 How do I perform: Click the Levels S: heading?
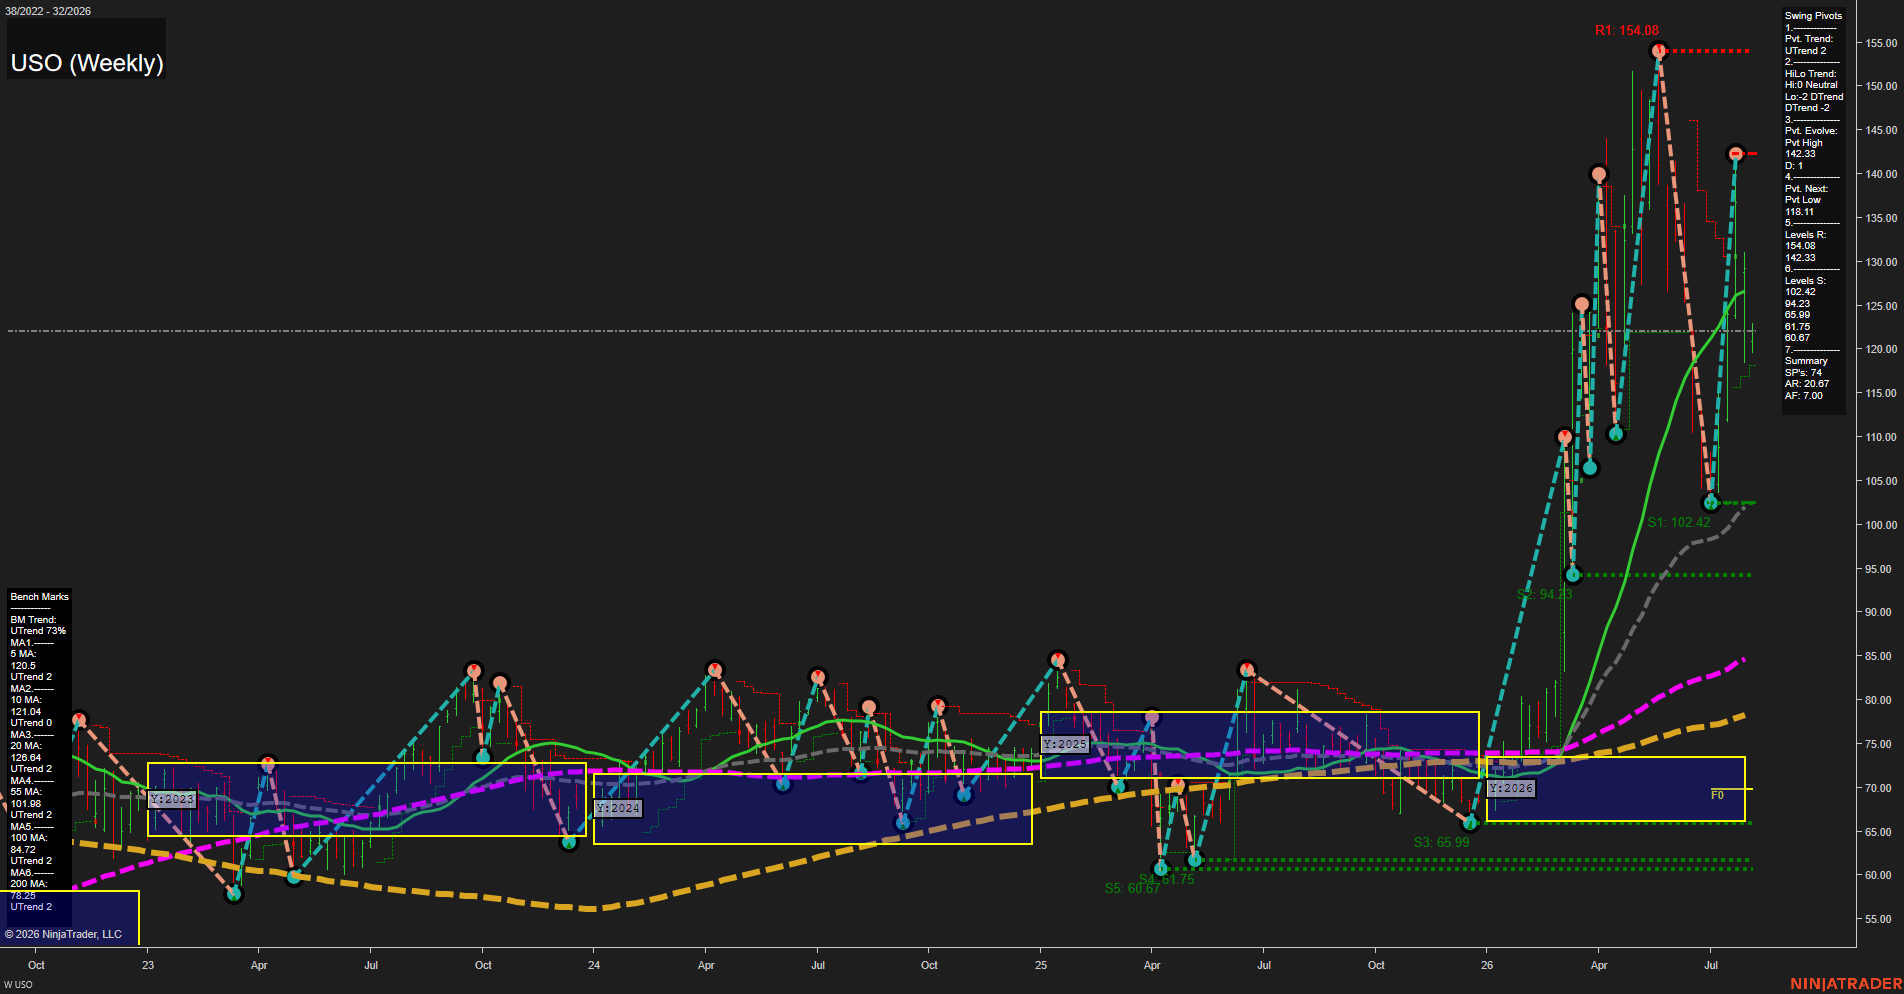[x=1805, y=281]
